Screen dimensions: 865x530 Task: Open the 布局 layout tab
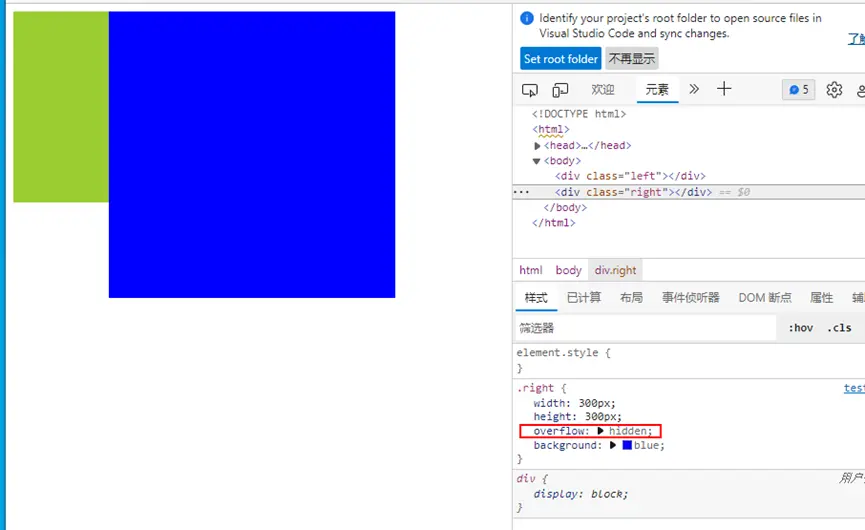click(x=631, y=298)
